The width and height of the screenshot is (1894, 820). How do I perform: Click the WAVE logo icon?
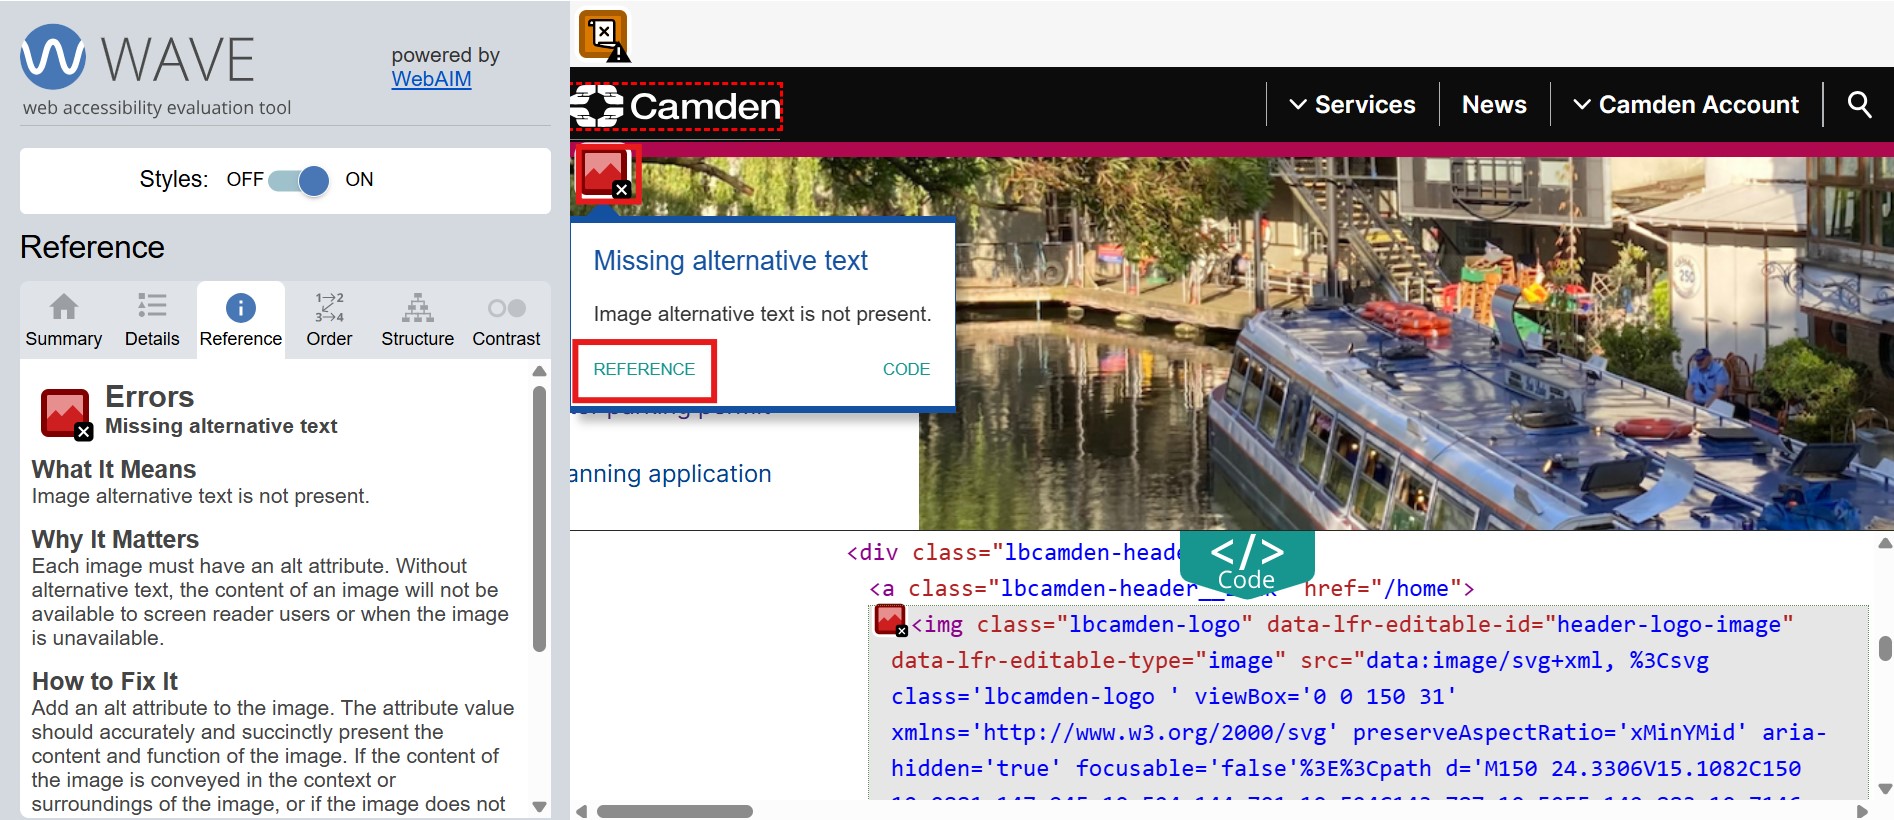click(53, 57)
